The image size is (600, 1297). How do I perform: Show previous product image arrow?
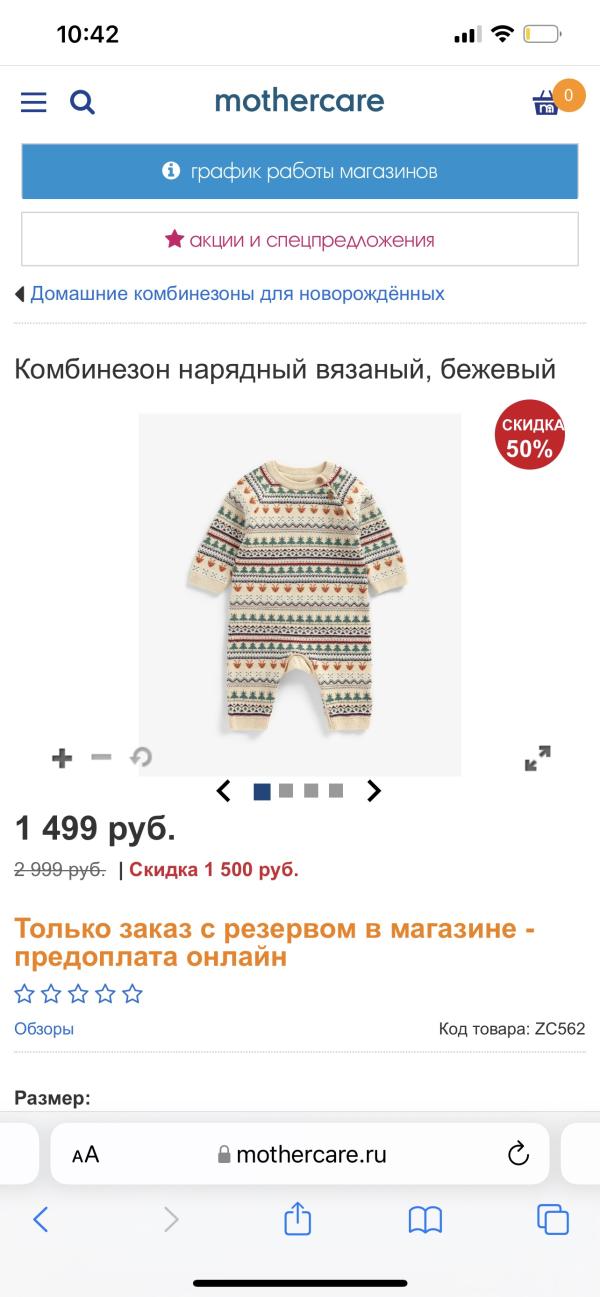pos(224,791)
